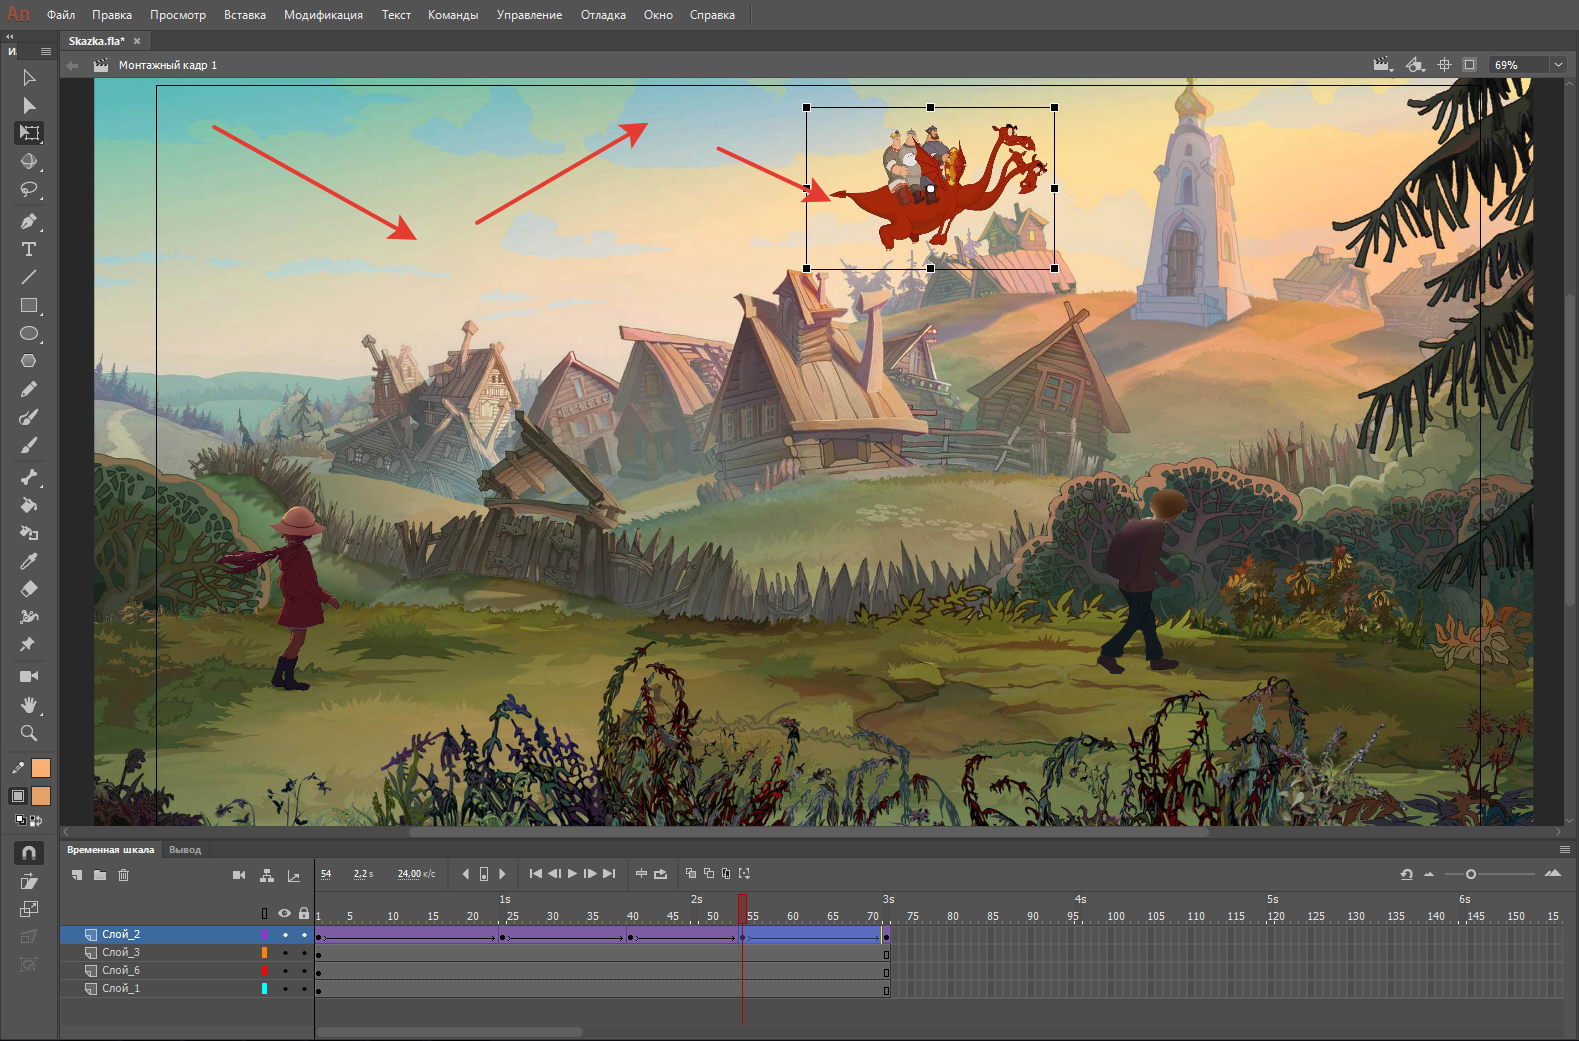Toggle show-all-layers eye column header
Image resolution: width=1579 pixels, height=1041 pixels.
click(x=284, y=913)
